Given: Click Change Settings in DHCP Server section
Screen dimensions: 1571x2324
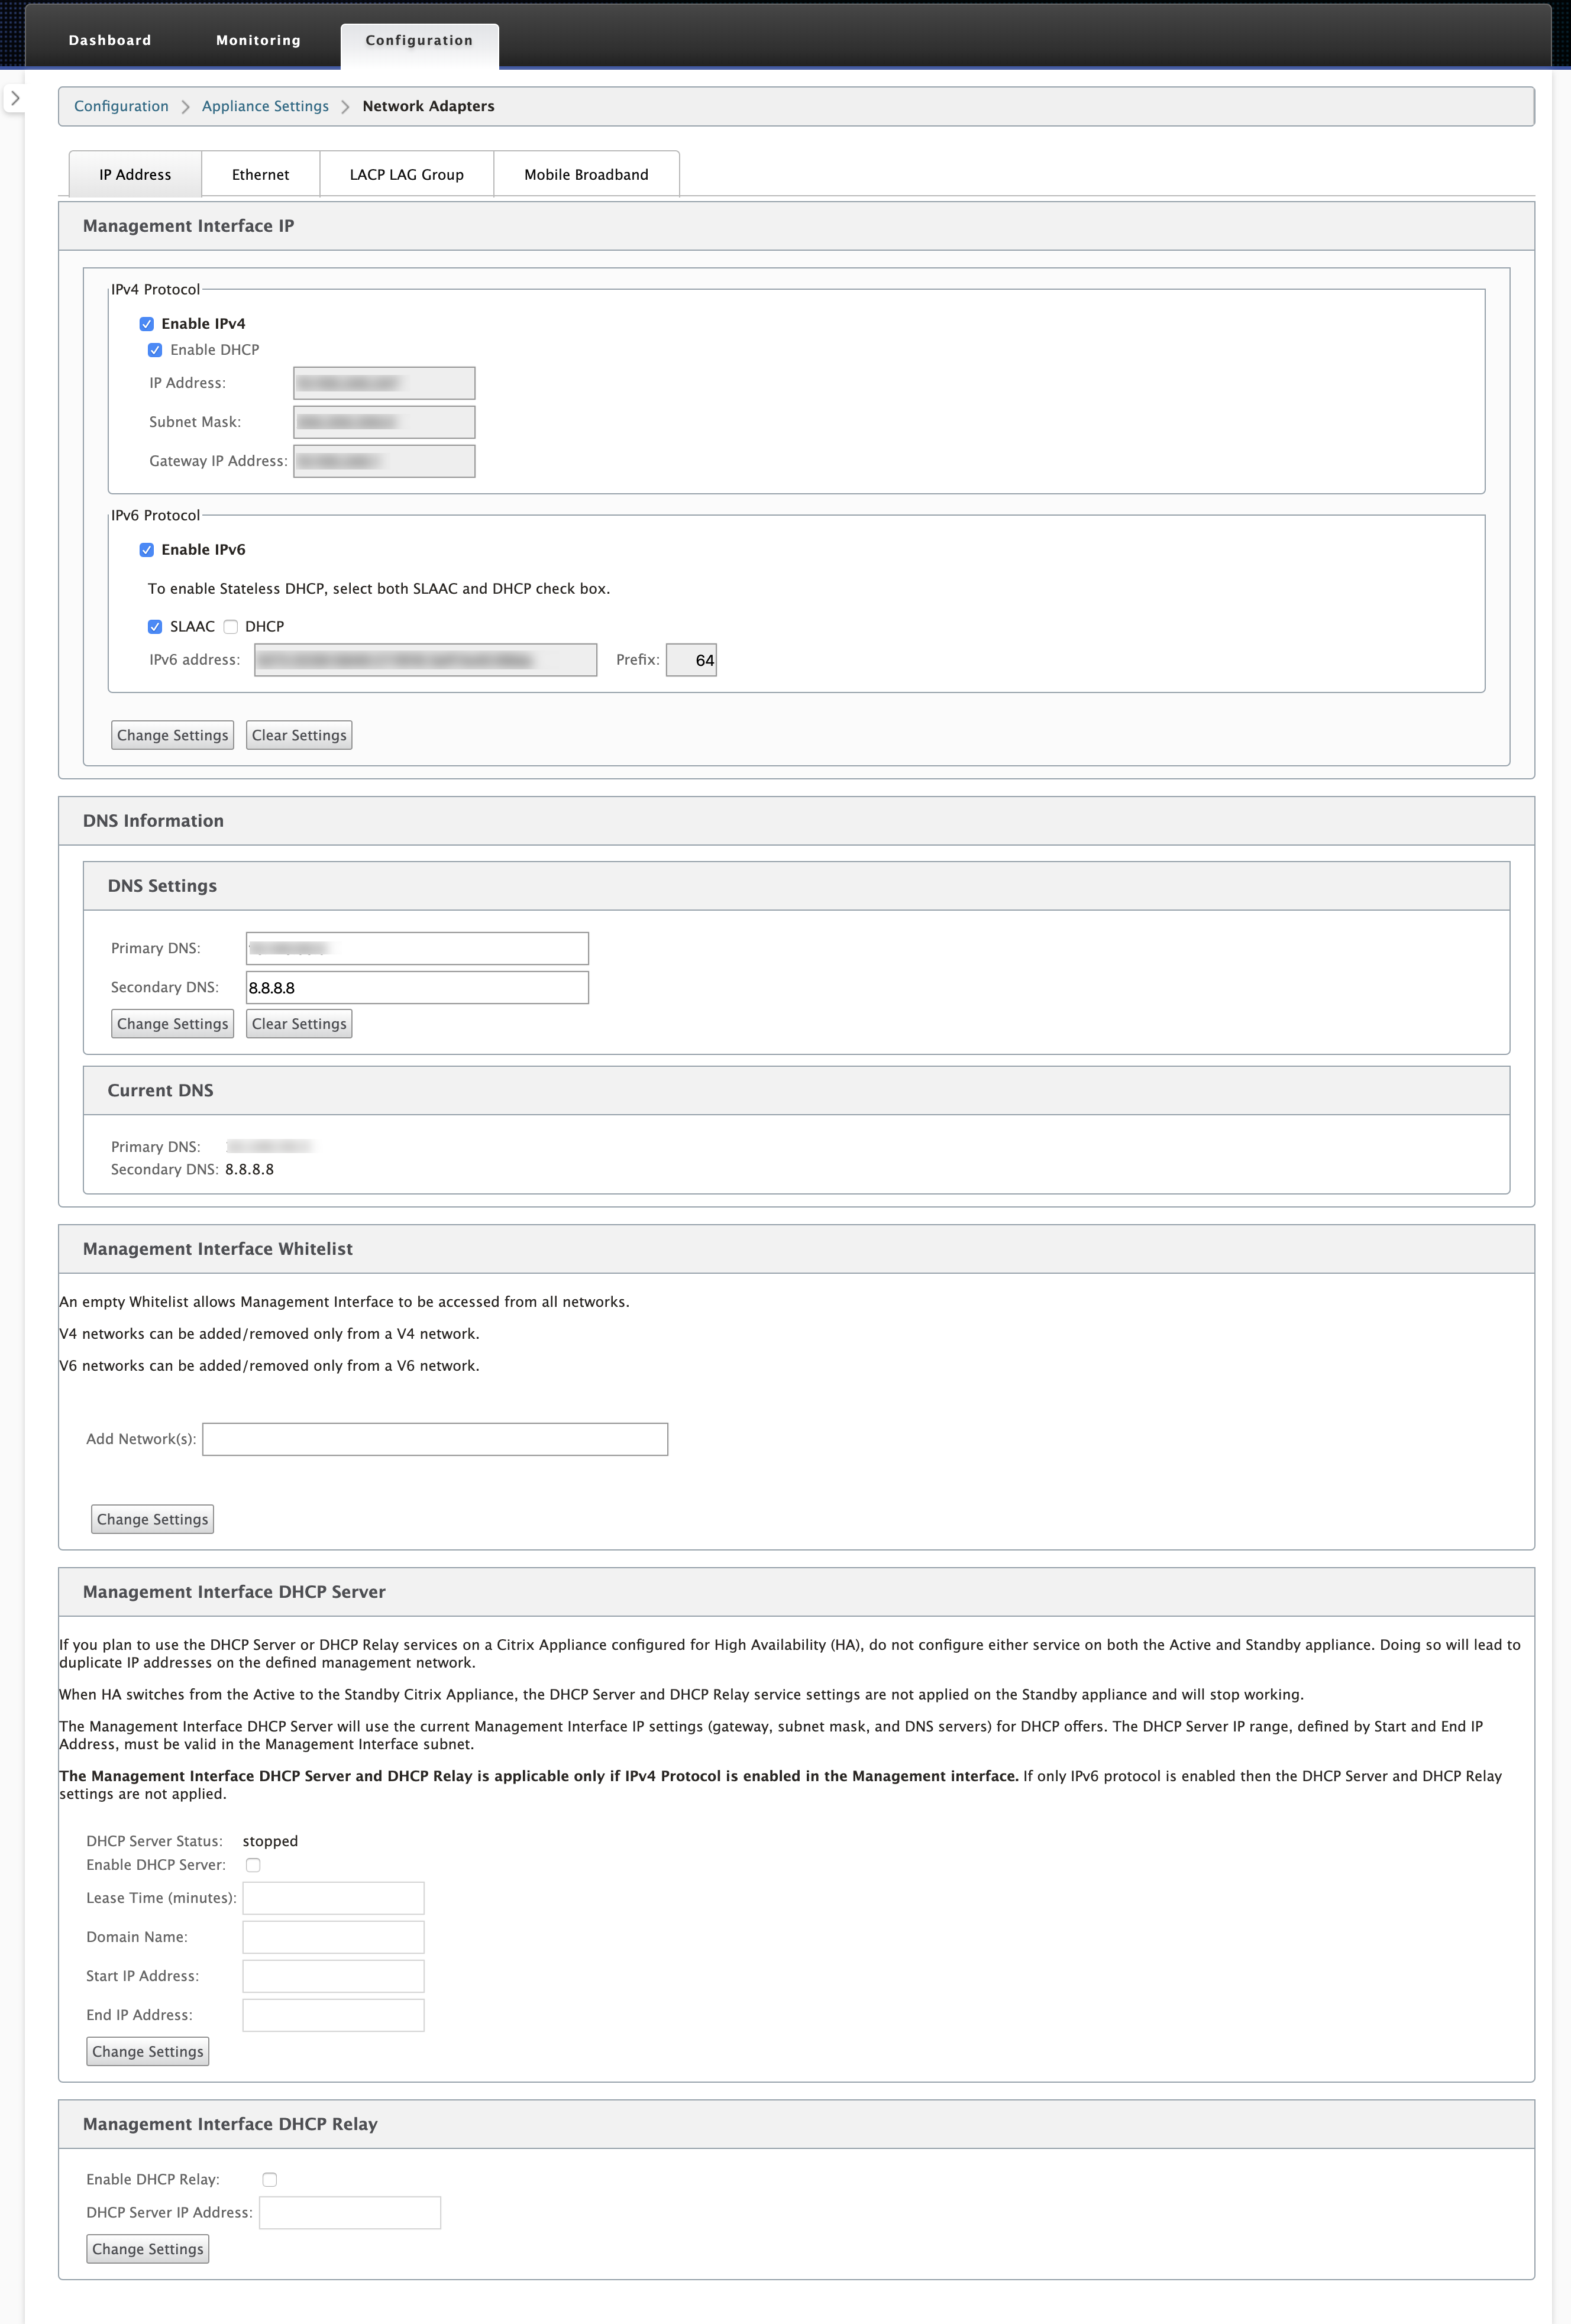Looking at the screenshot, I should point(147,2051).
